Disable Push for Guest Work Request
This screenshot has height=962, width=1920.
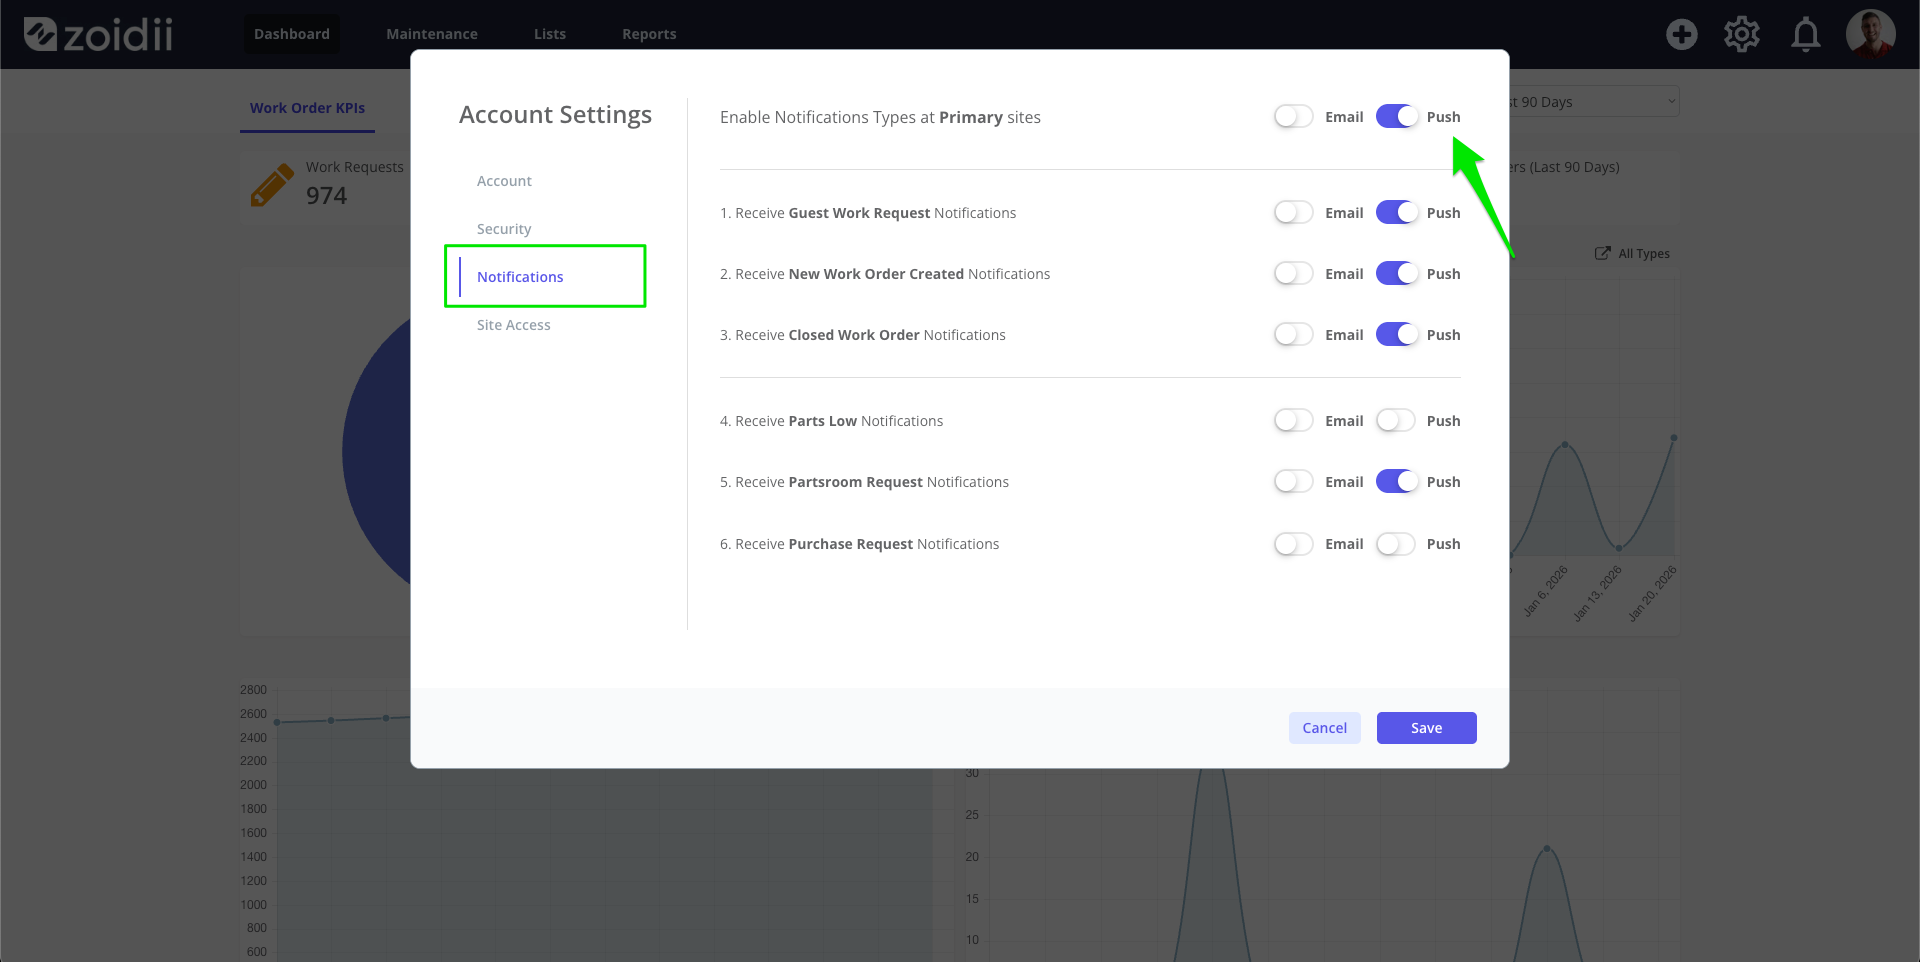click(1396, 213)
